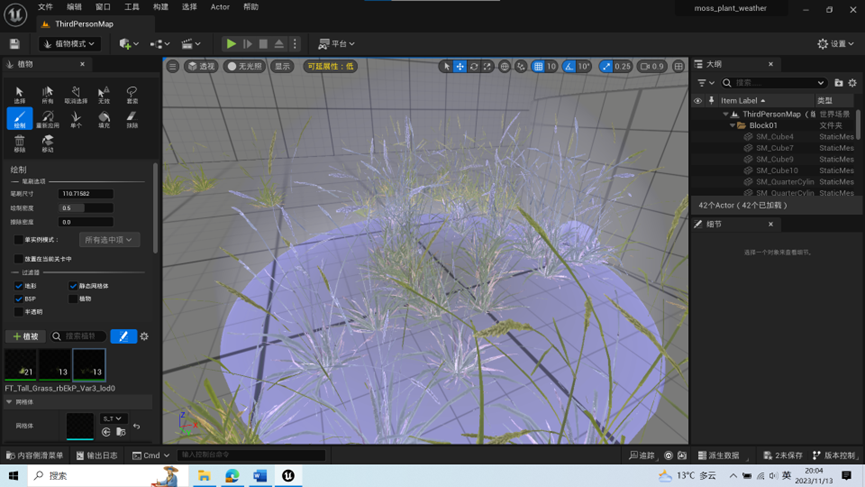Activate the viewport rotate gizmo icon
The width and height of the screenshot is (865, 487).
[x=473, y=66]
